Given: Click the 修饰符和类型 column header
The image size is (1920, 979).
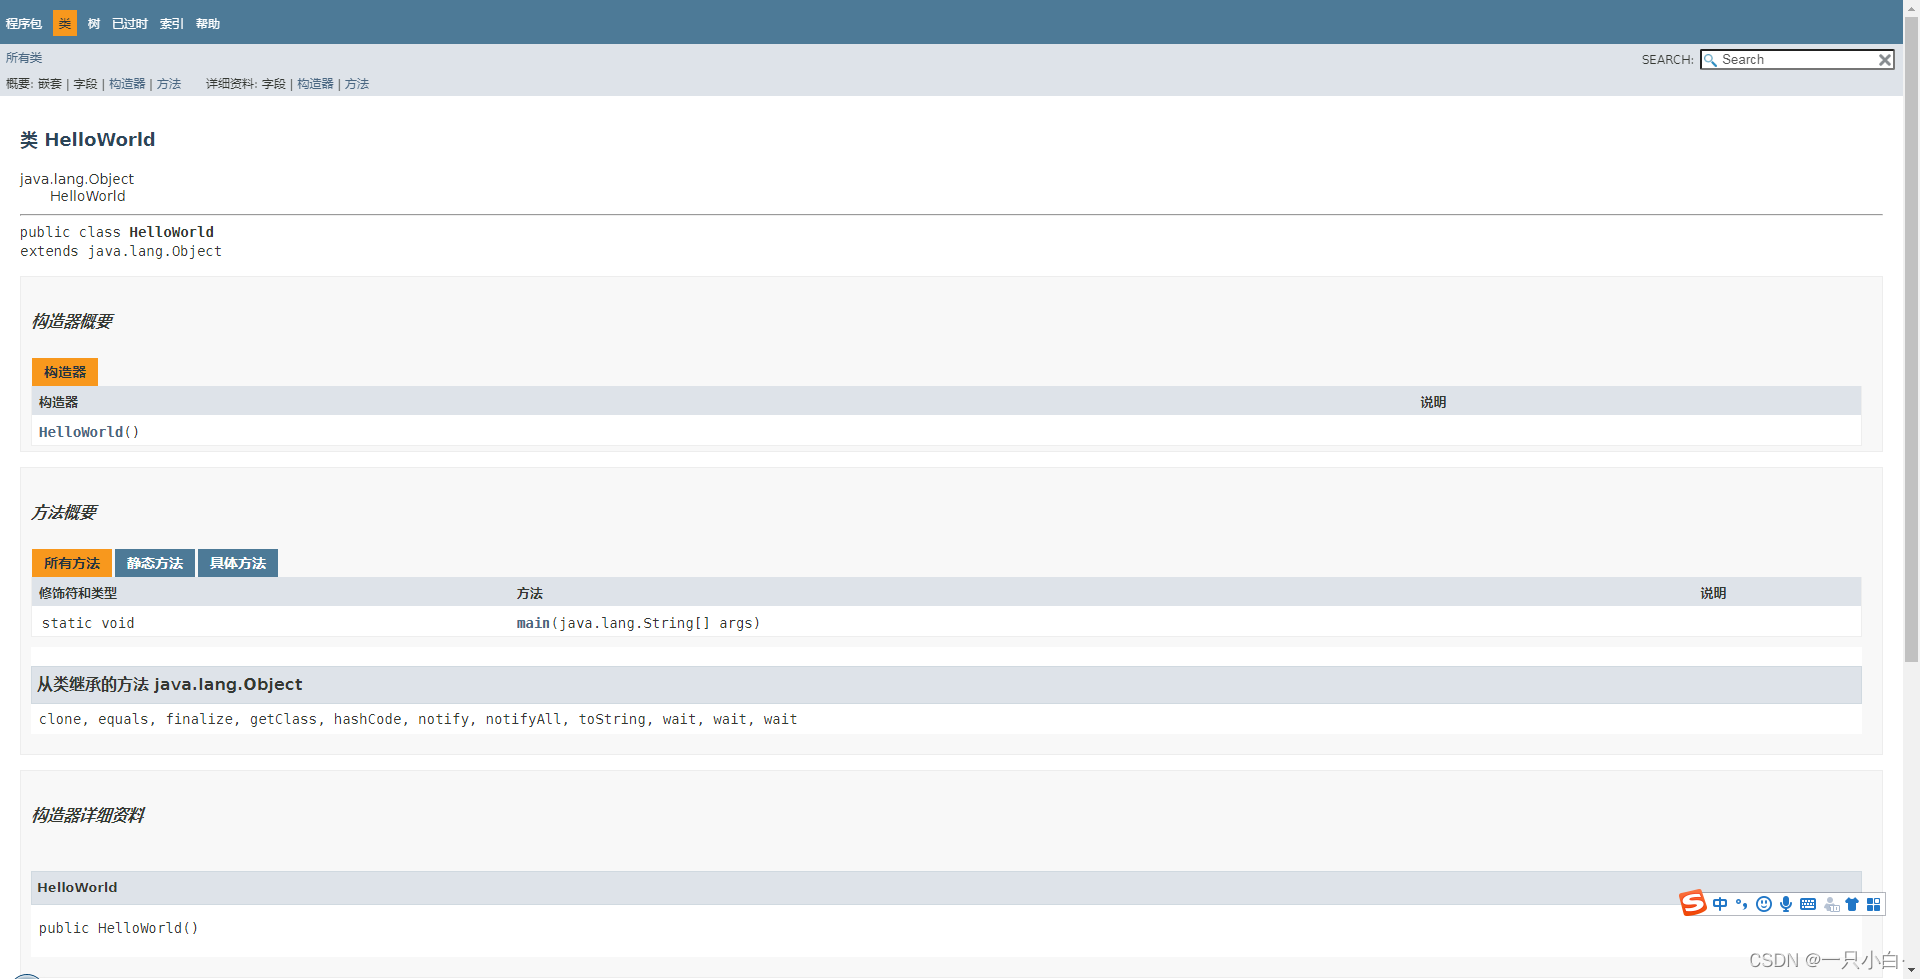Looking at the screenshot, I should coord(78,593).
